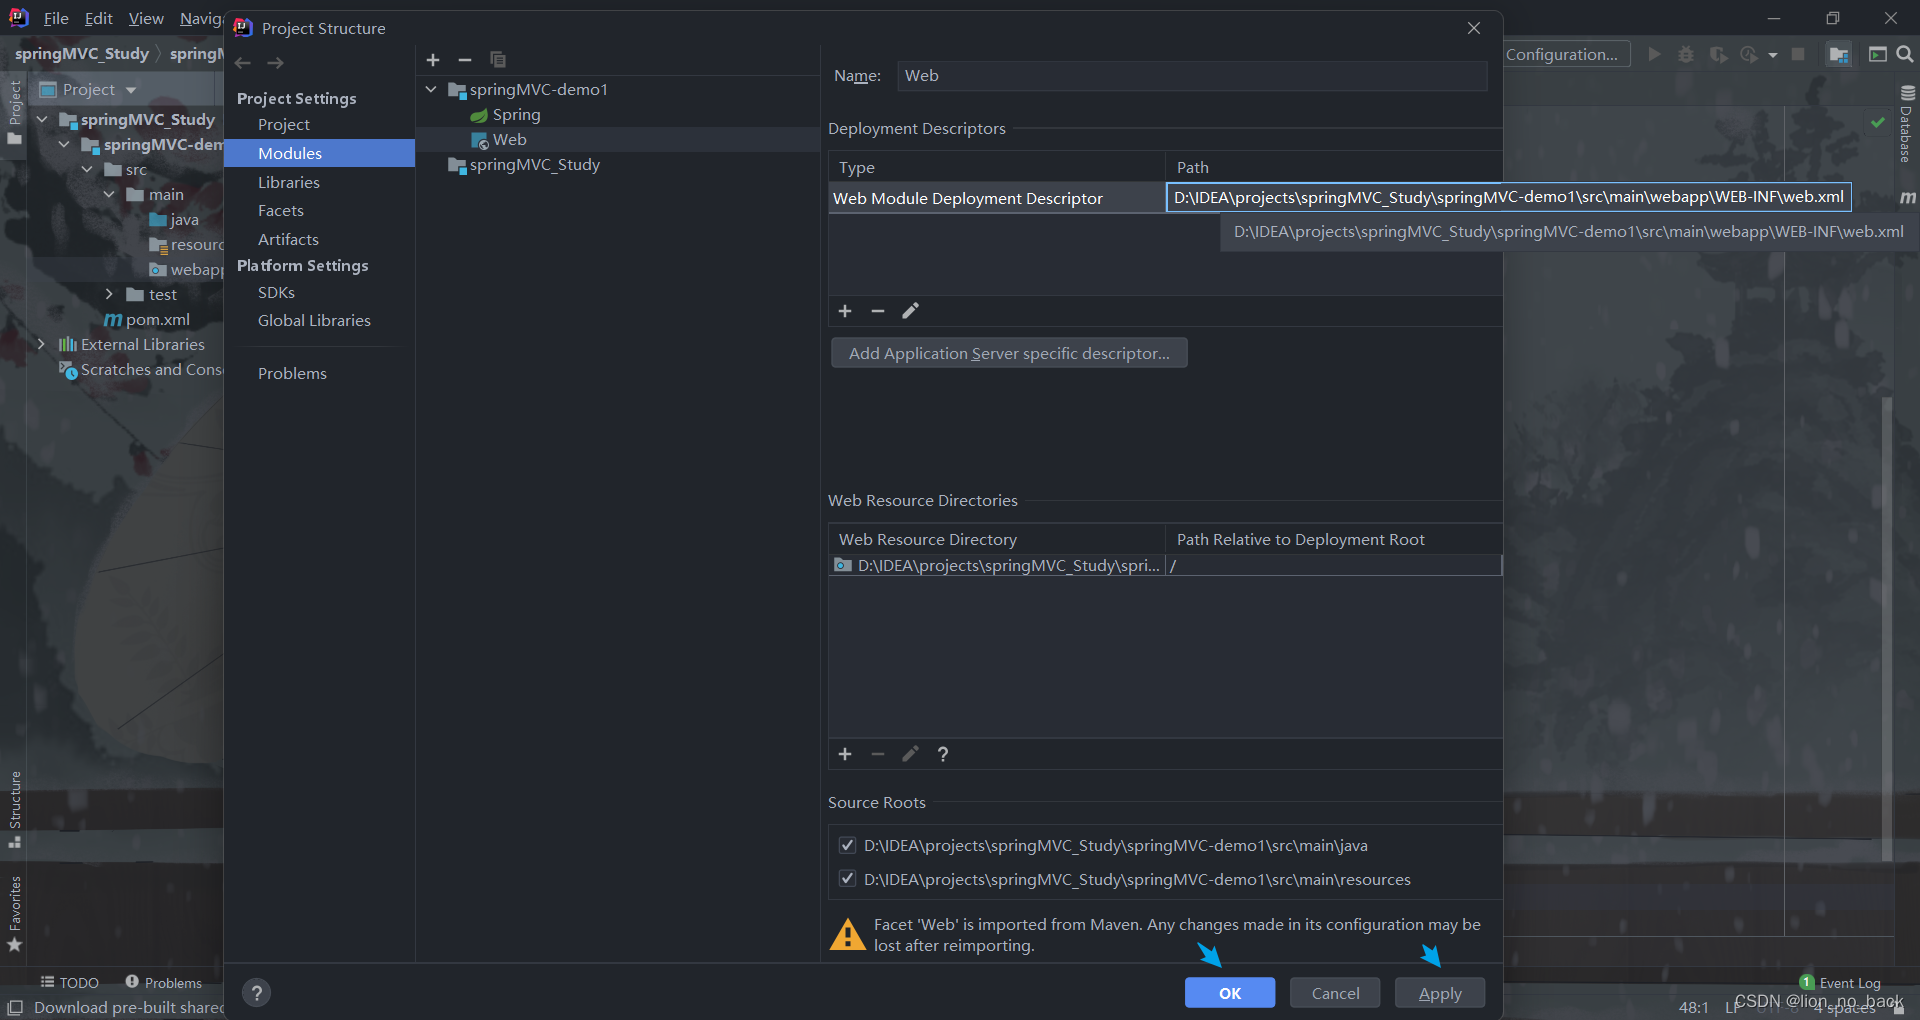Edit the deployment descriptor with pencil icon
The width and height of the screenshot is (1920, 1020).
[x=910, y=311]
